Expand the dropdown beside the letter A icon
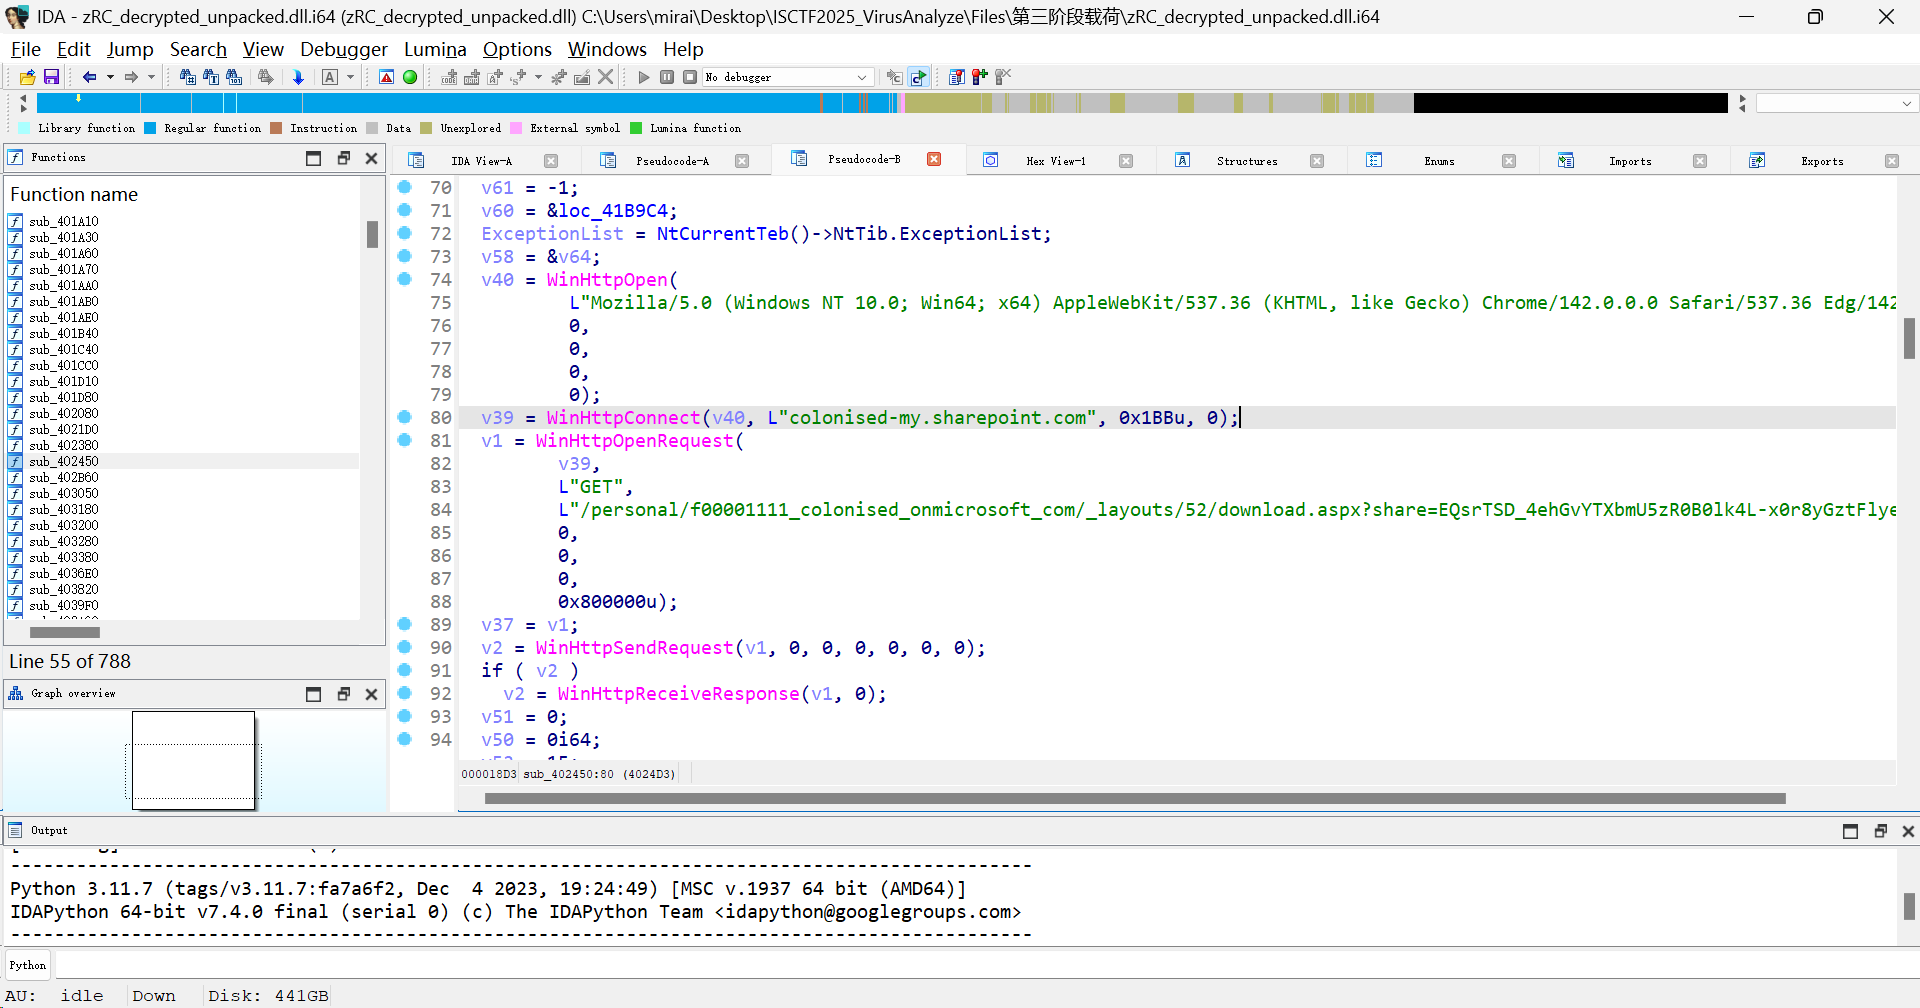Viewport: 1920px width, 1008px height. point(350,77)
